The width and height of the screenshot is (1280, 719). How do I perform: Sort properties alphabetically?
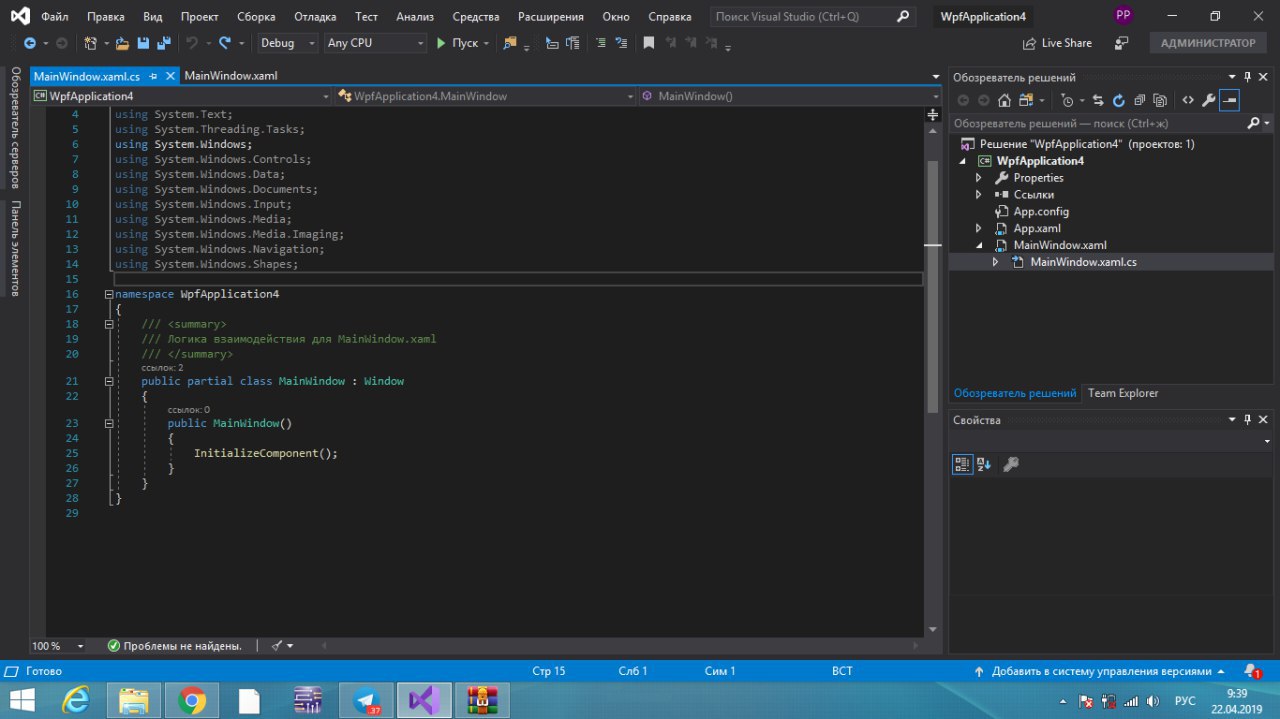pyautogui.click(x=984, y=464)
